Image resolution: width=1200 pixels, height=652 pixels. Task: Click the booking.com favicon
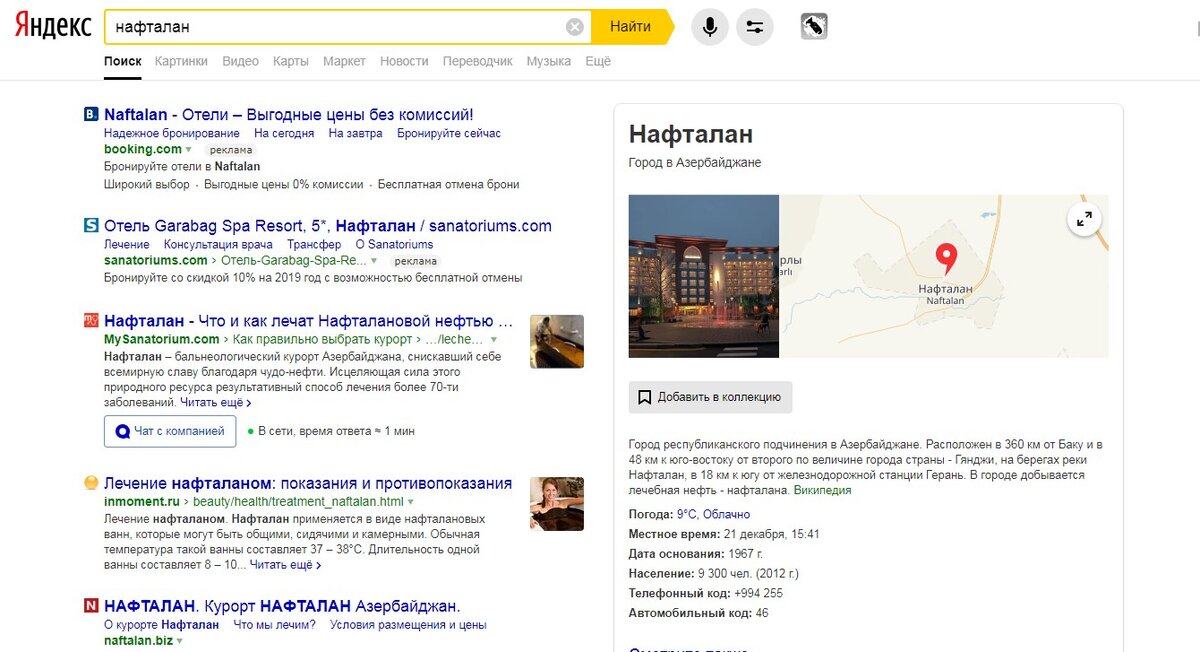coord(91,115)
